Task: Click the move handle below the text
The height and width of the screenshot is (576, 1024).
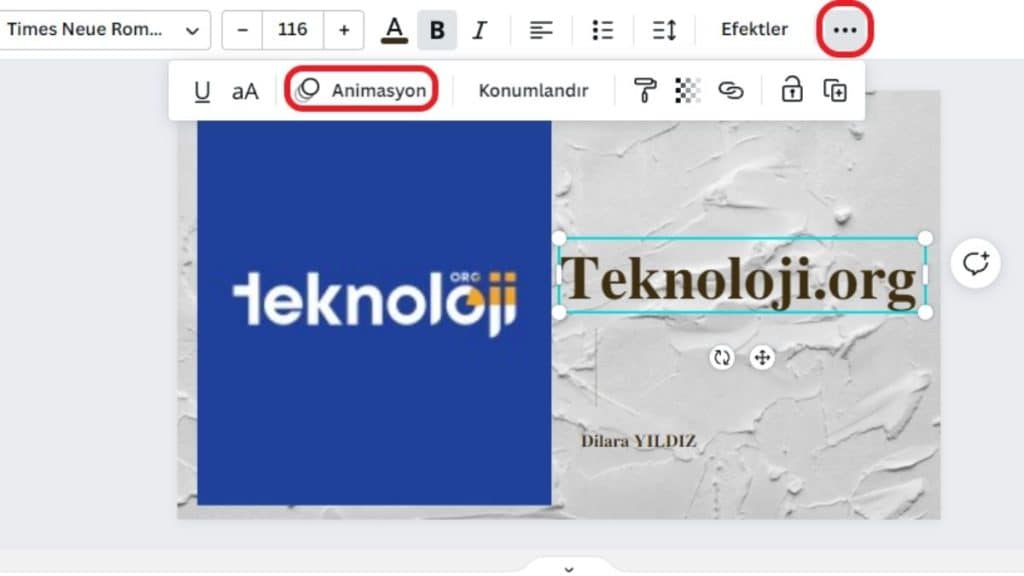Action: 761,357
